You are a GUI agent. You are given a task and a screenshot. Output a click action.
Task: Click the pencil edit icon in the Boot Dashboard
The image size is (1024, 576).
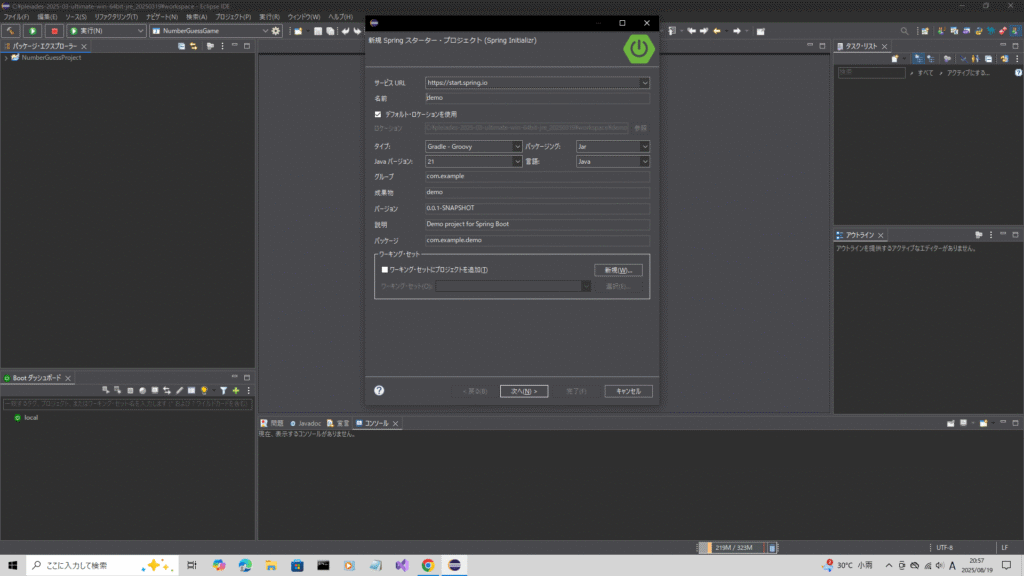(180, 391)
